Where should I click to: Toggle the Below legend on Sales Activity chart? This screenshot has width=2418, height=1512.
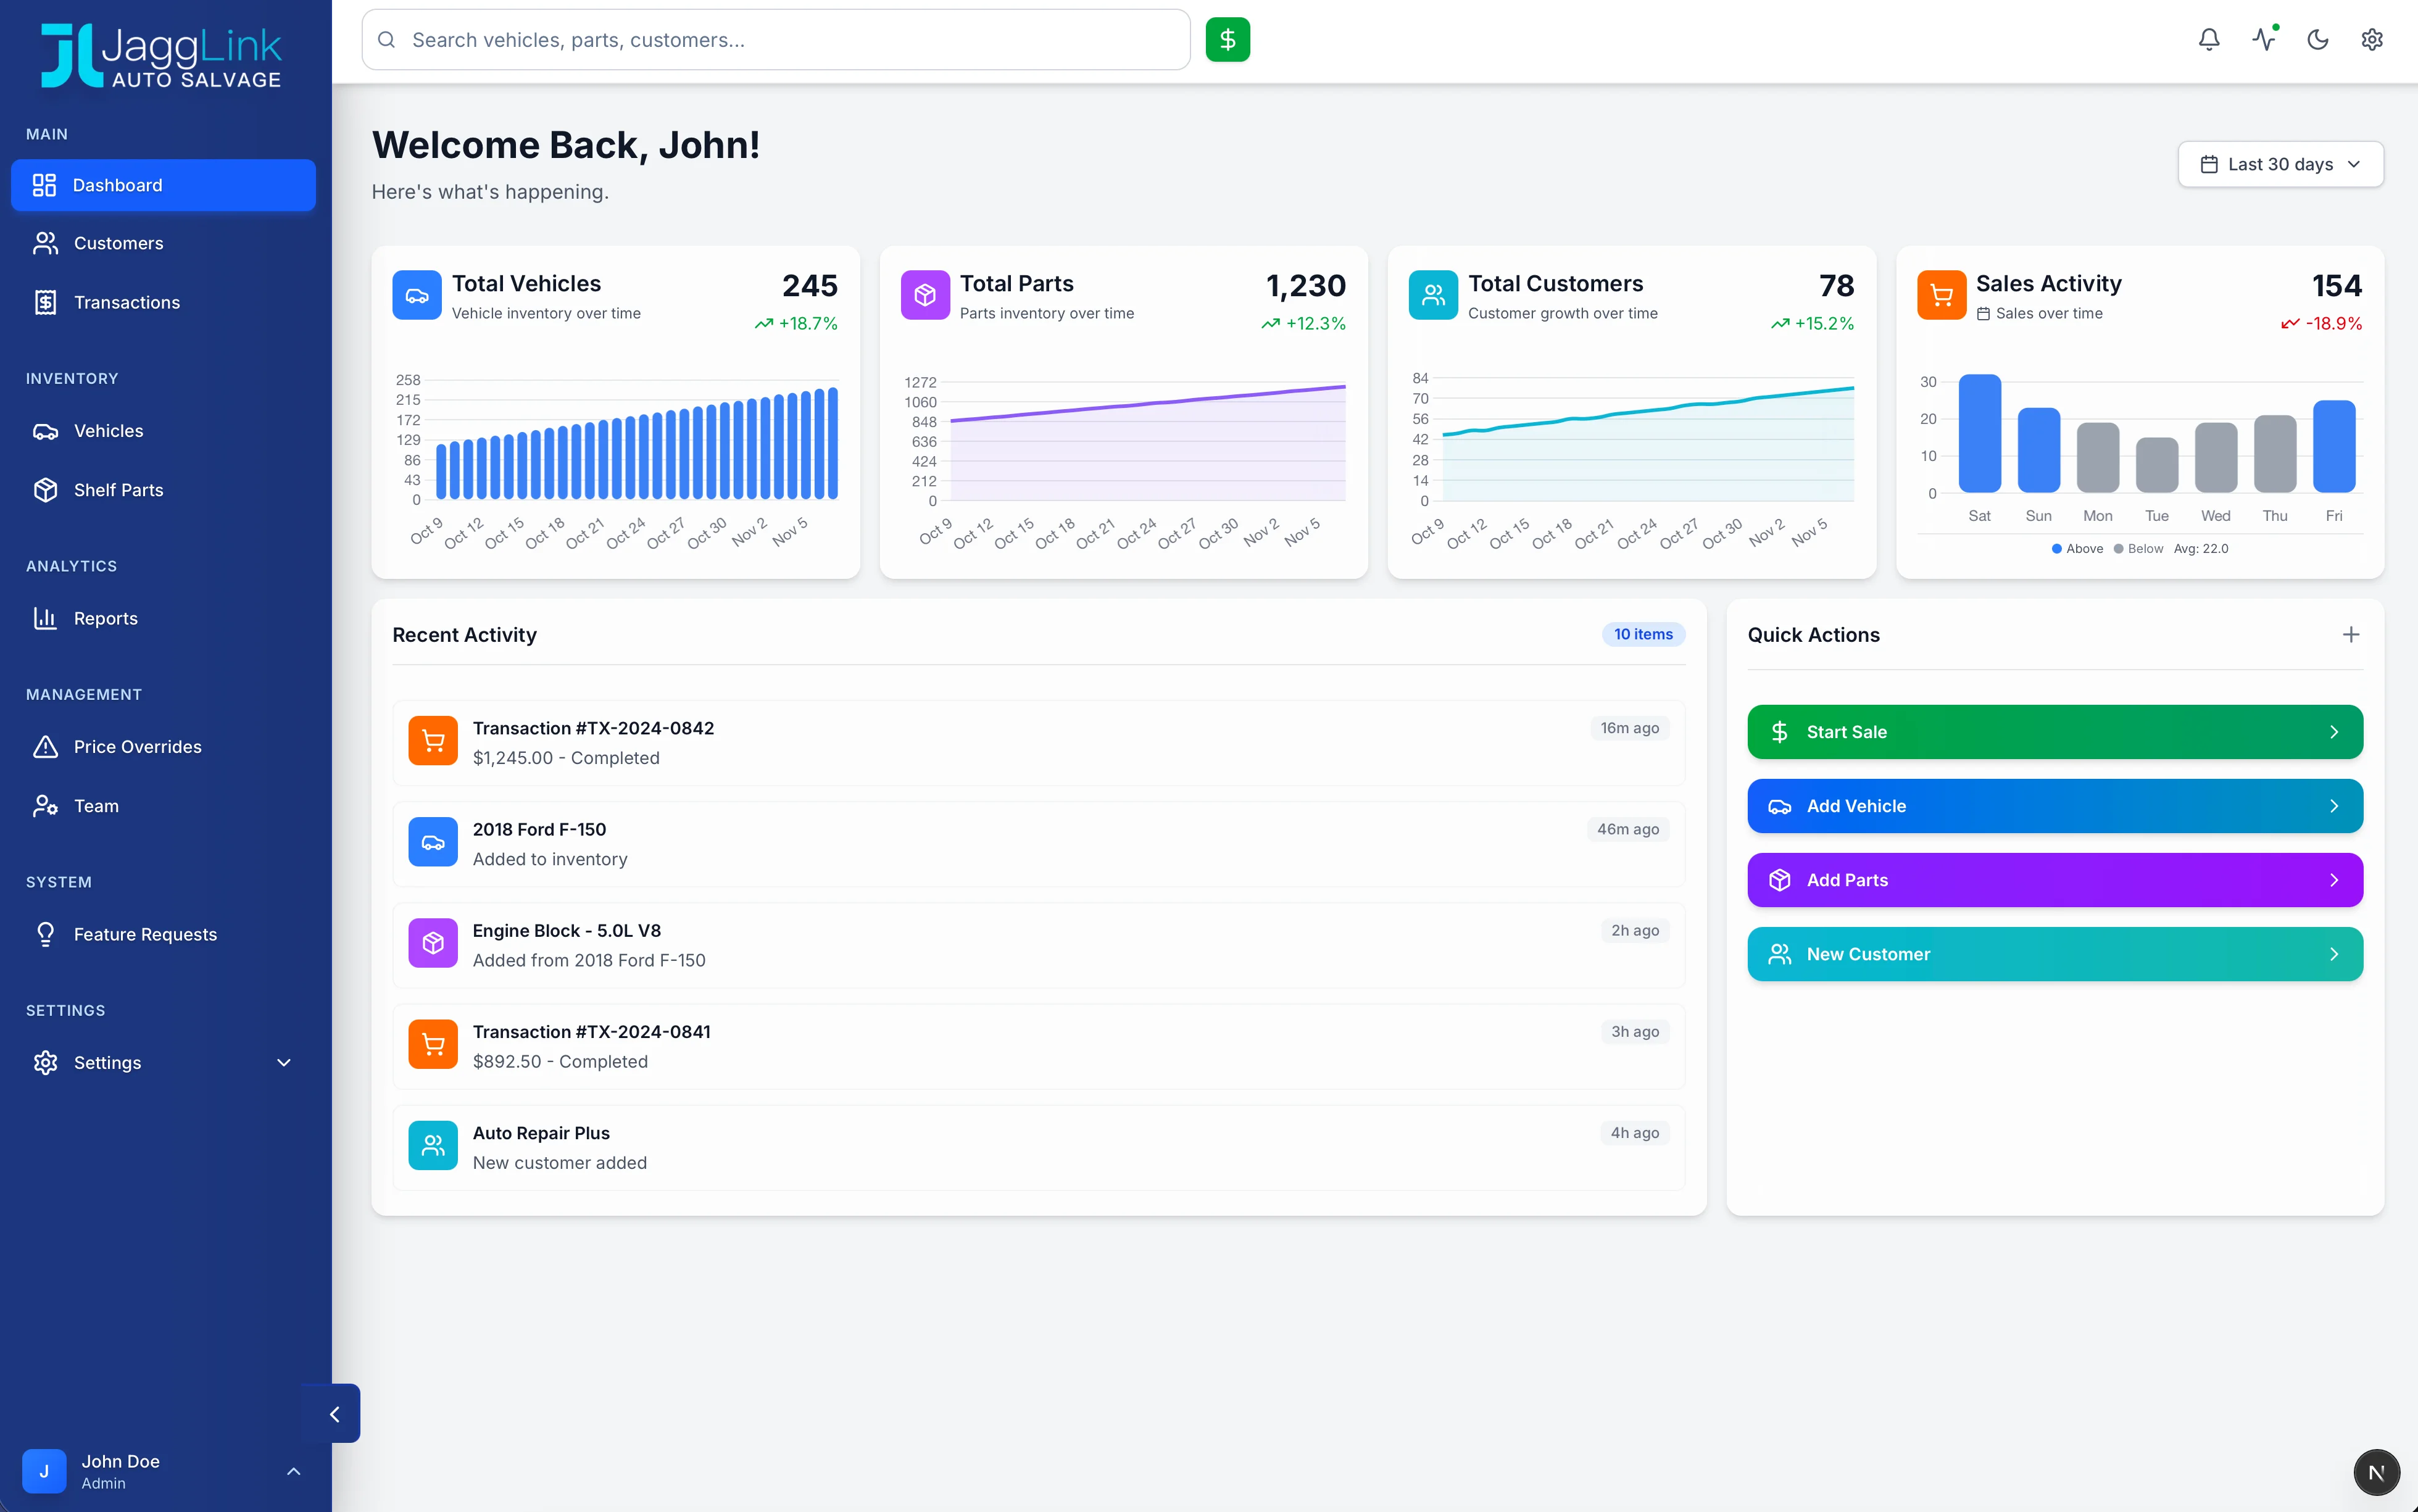coord(2138,548)
